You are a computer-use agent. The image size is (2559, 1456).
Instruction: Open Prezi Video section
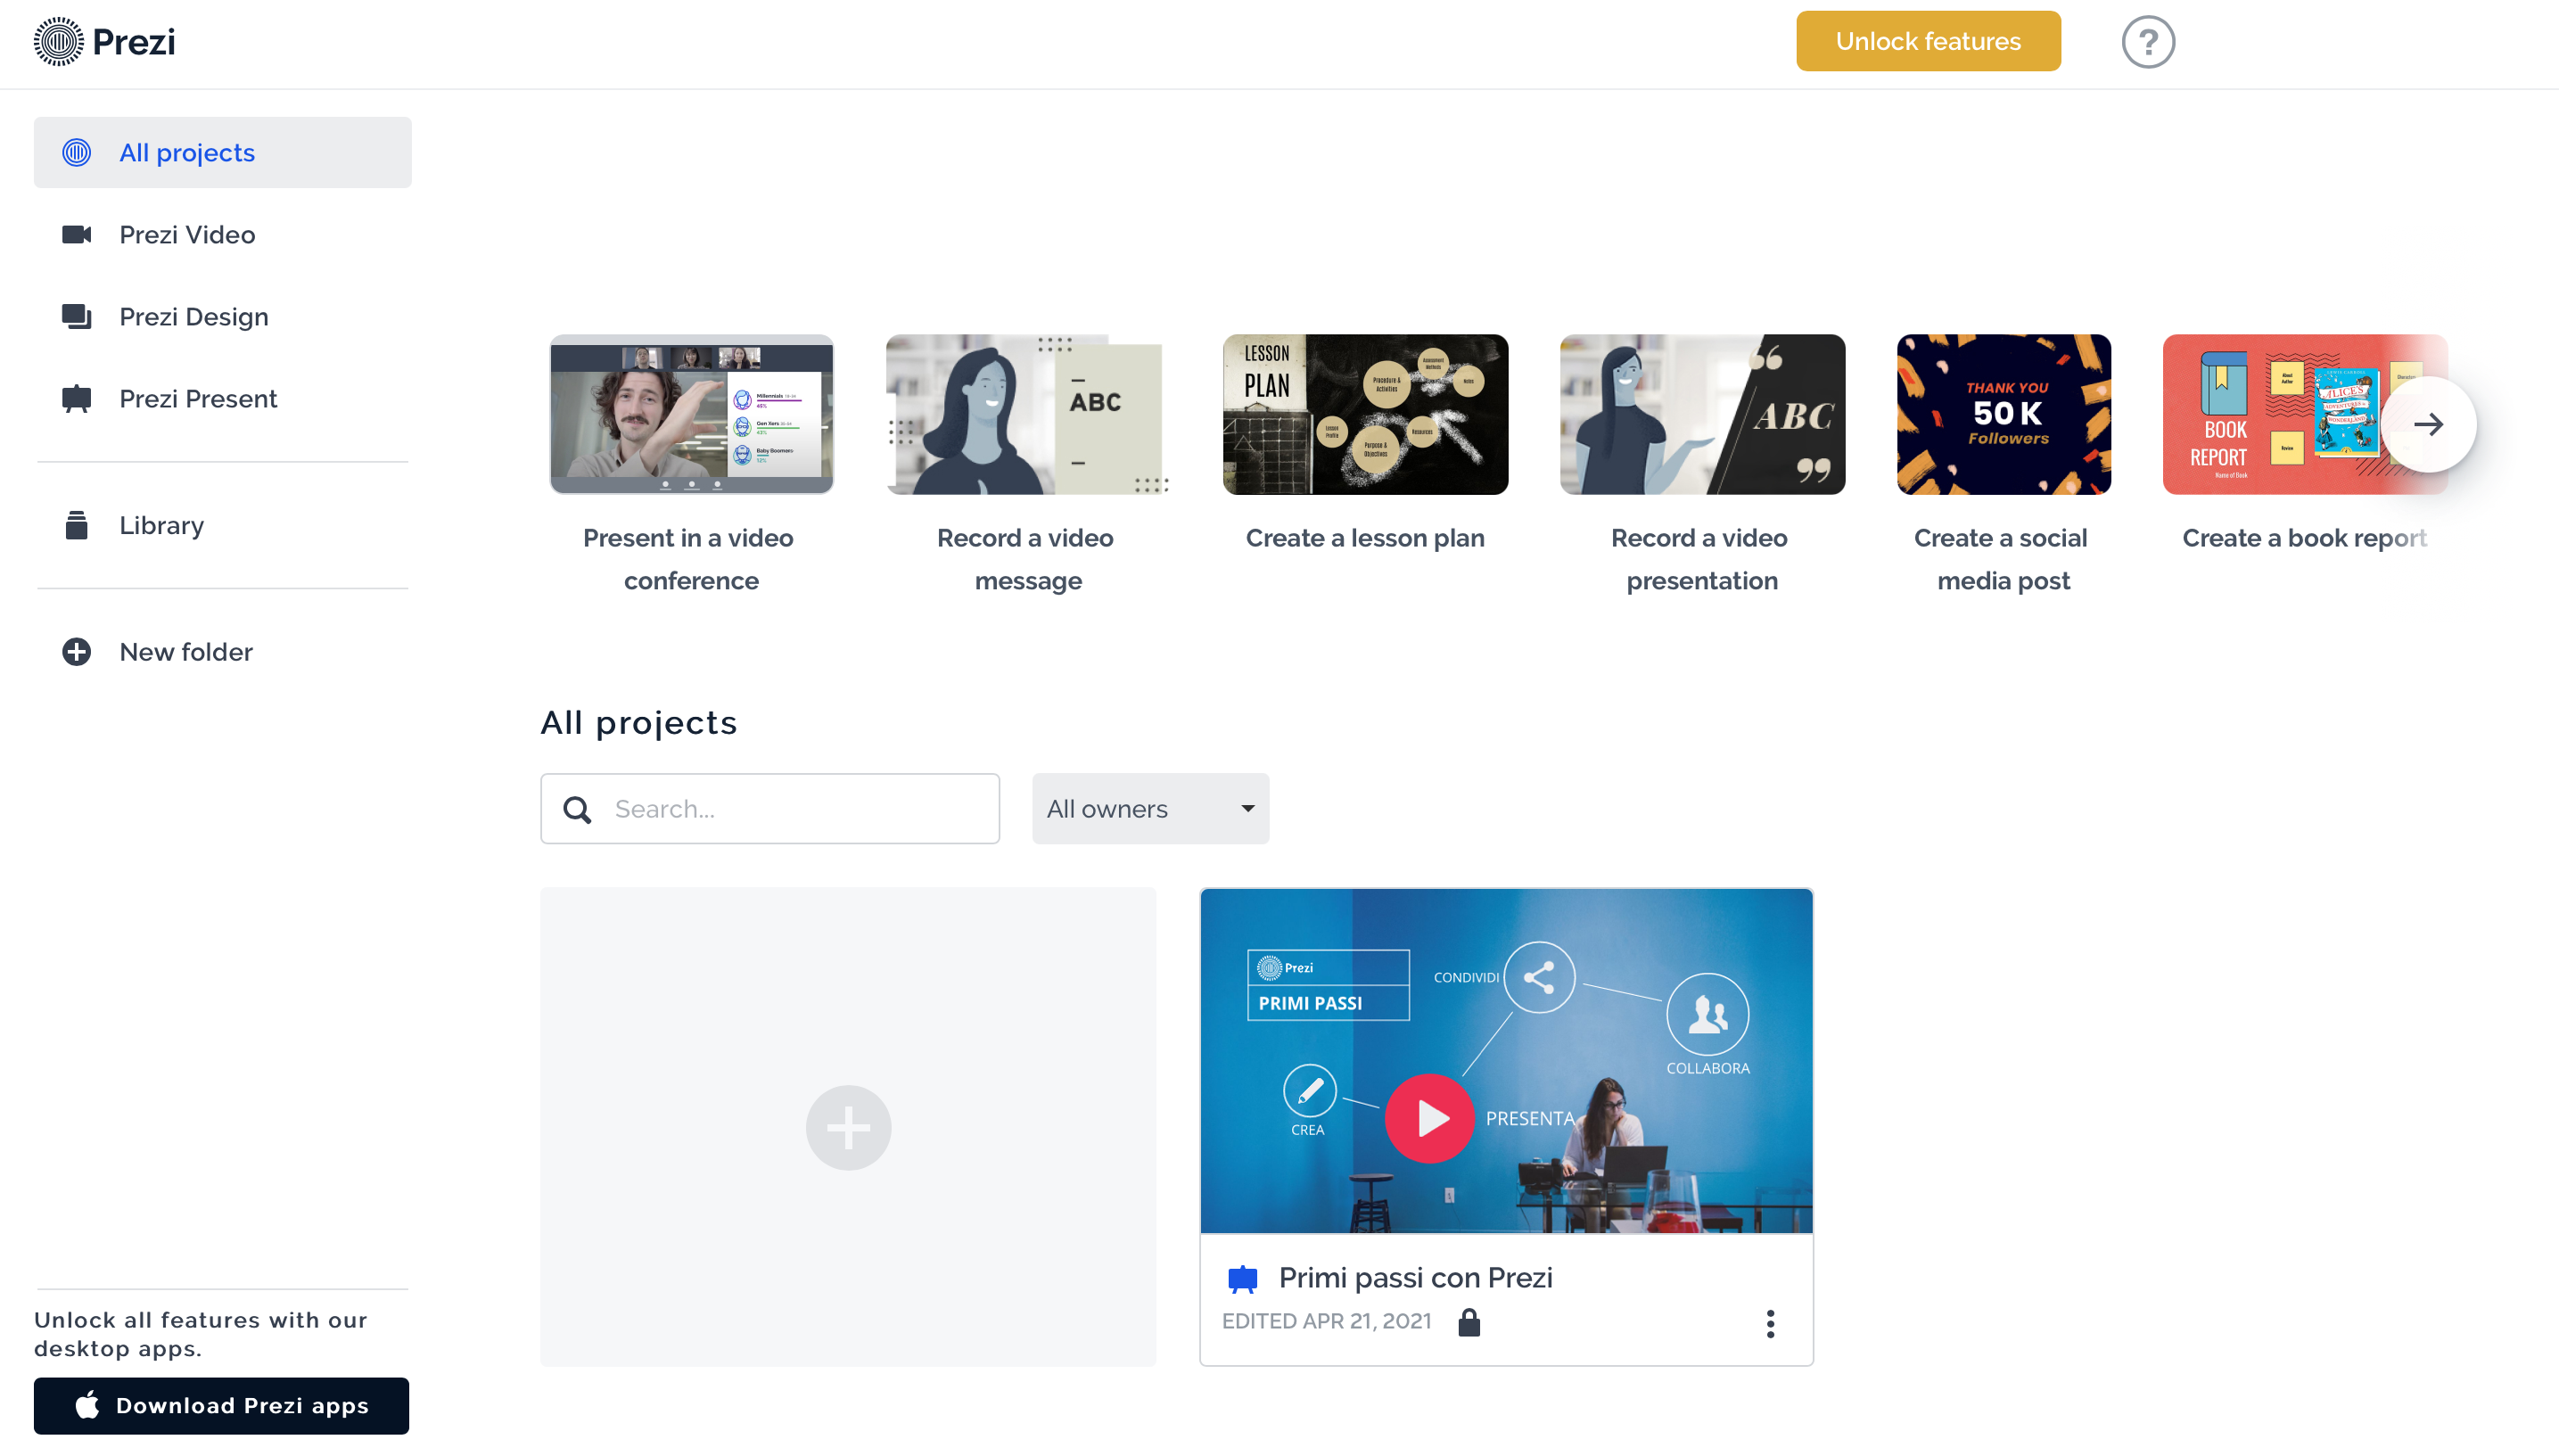[x=222, y=234]
